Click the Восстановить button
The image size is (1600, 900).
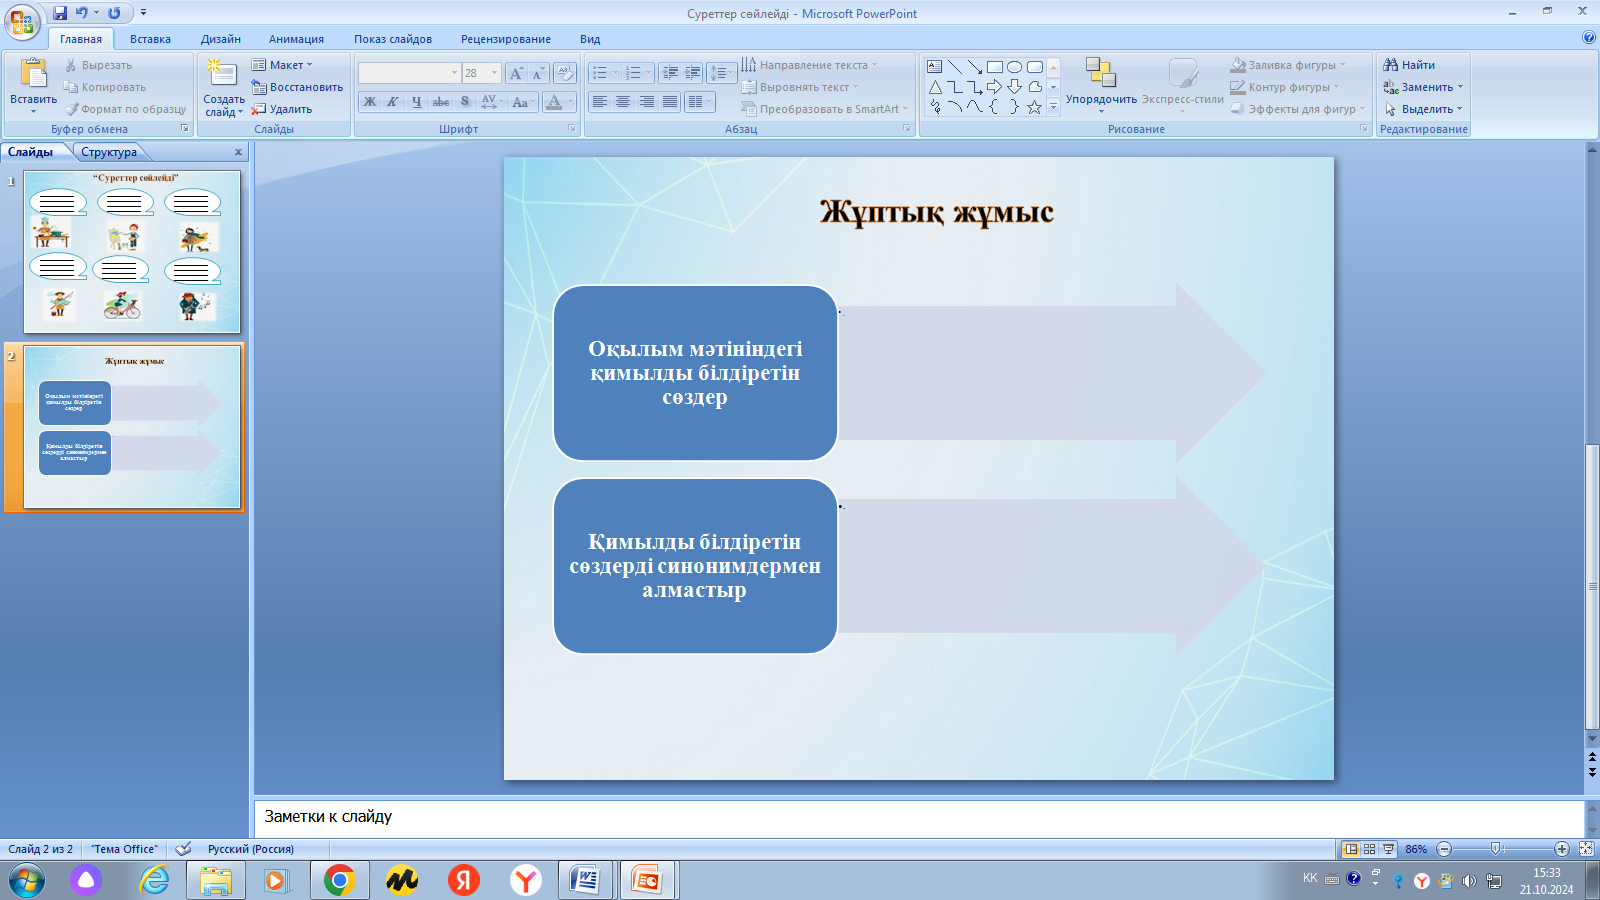point(297,87)
